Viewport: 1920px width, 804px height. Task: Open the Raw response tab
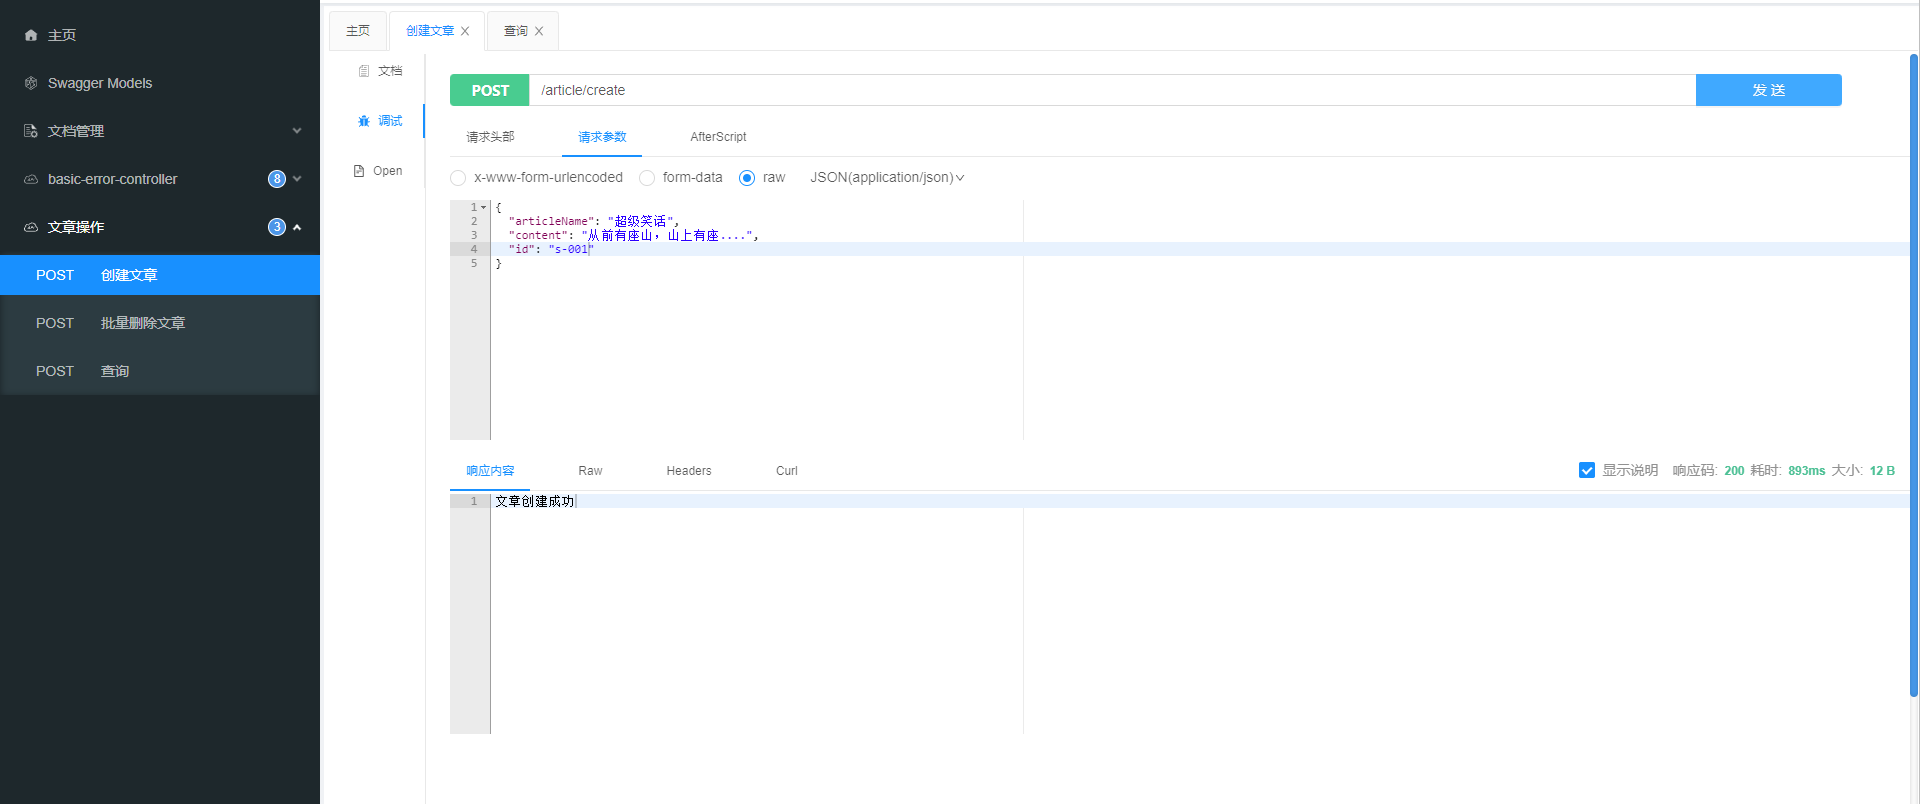coord(590,471)
